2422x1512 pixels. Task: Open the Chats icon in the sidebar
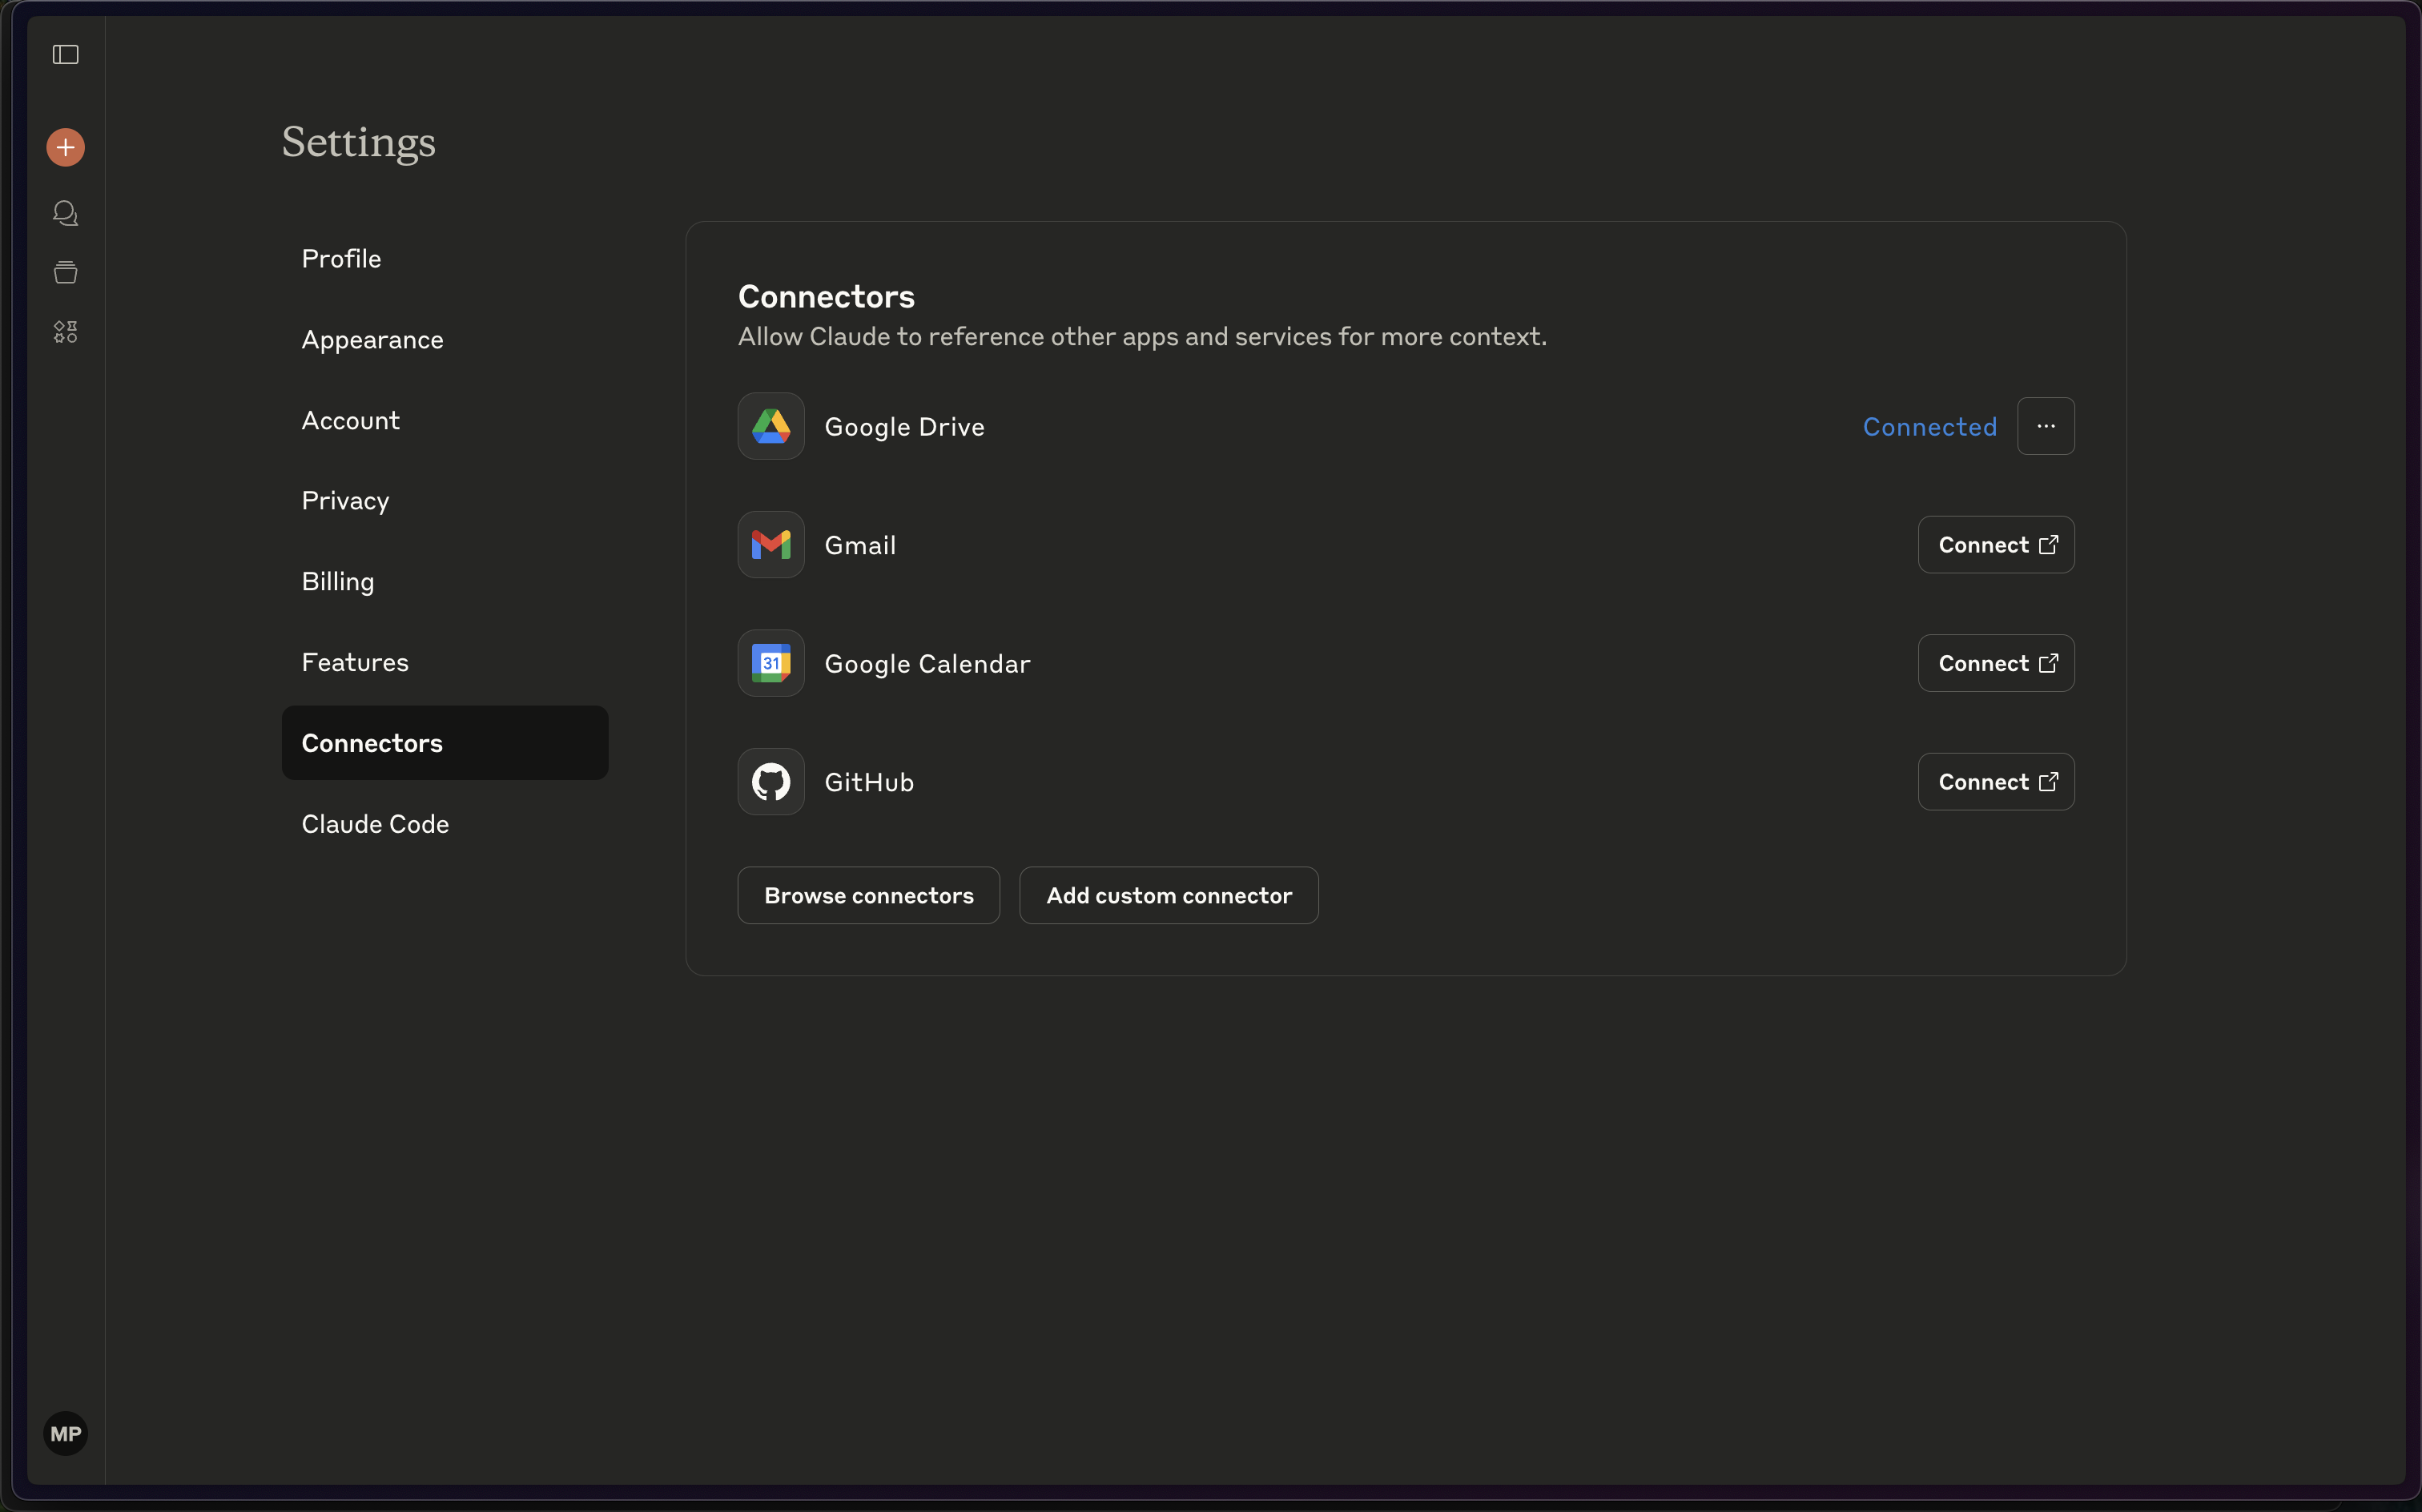(66, 213)
